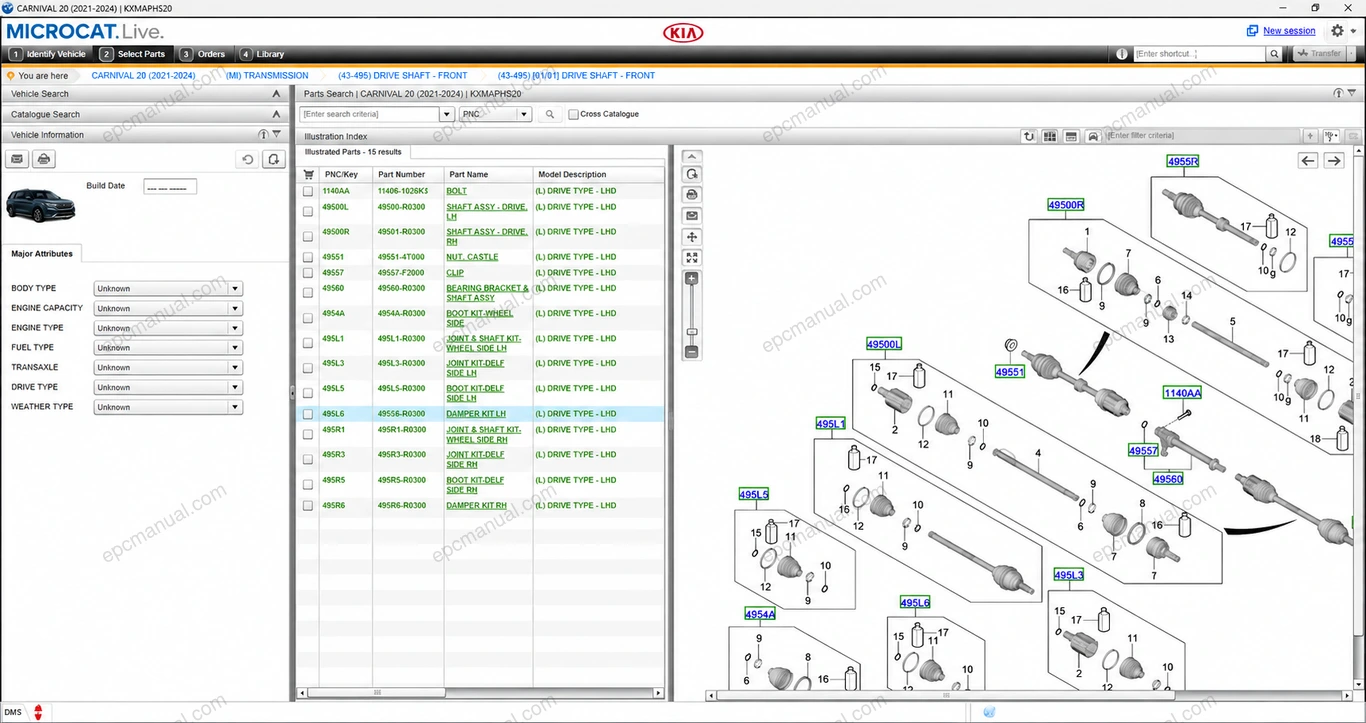The width and height of the screenshot is (1366, 723).
Task: Click the card icon beside the vehicle print button
Action: (x=17, y=159)
